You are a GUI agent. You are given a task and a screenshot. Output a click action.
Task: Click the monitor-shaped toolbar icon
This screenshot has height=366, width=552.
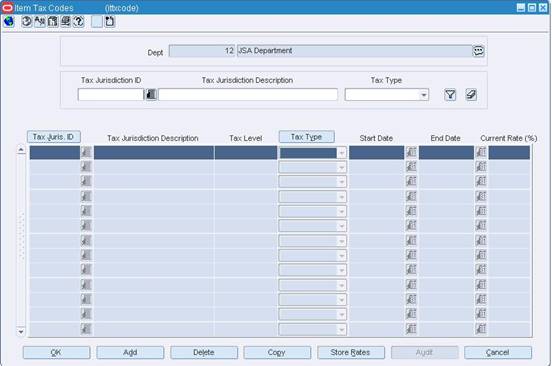click(66, 22)
